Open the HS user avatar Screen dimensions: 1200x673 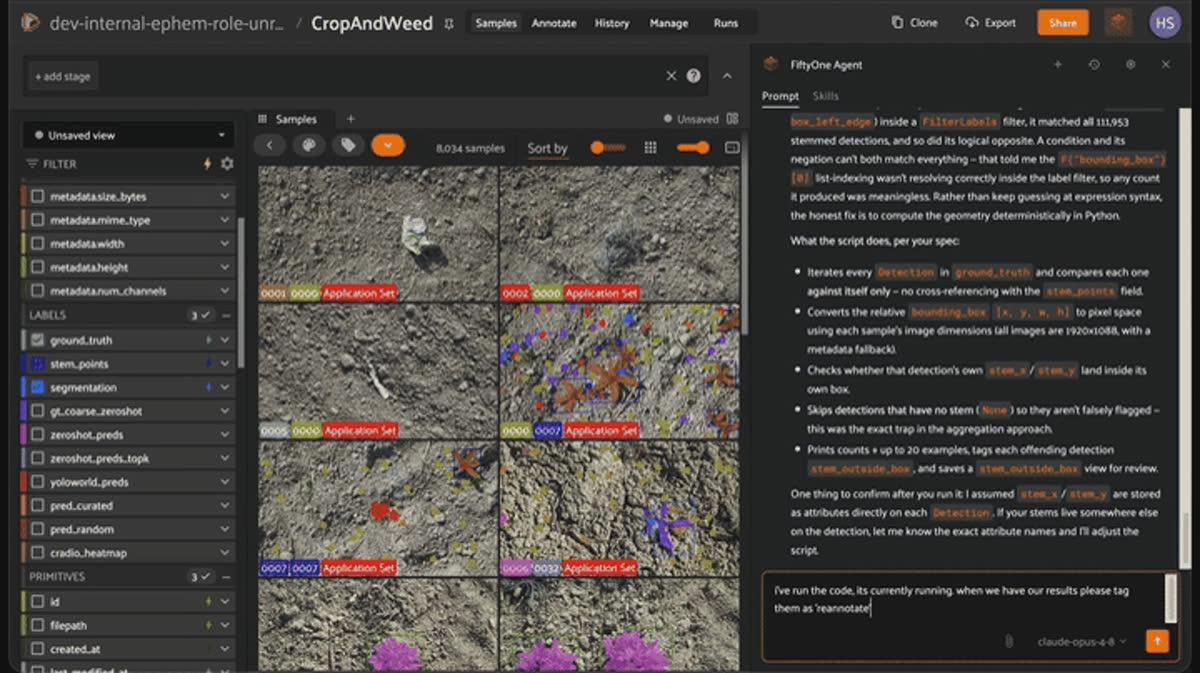pyautogui.click(x=1165, y=22)
